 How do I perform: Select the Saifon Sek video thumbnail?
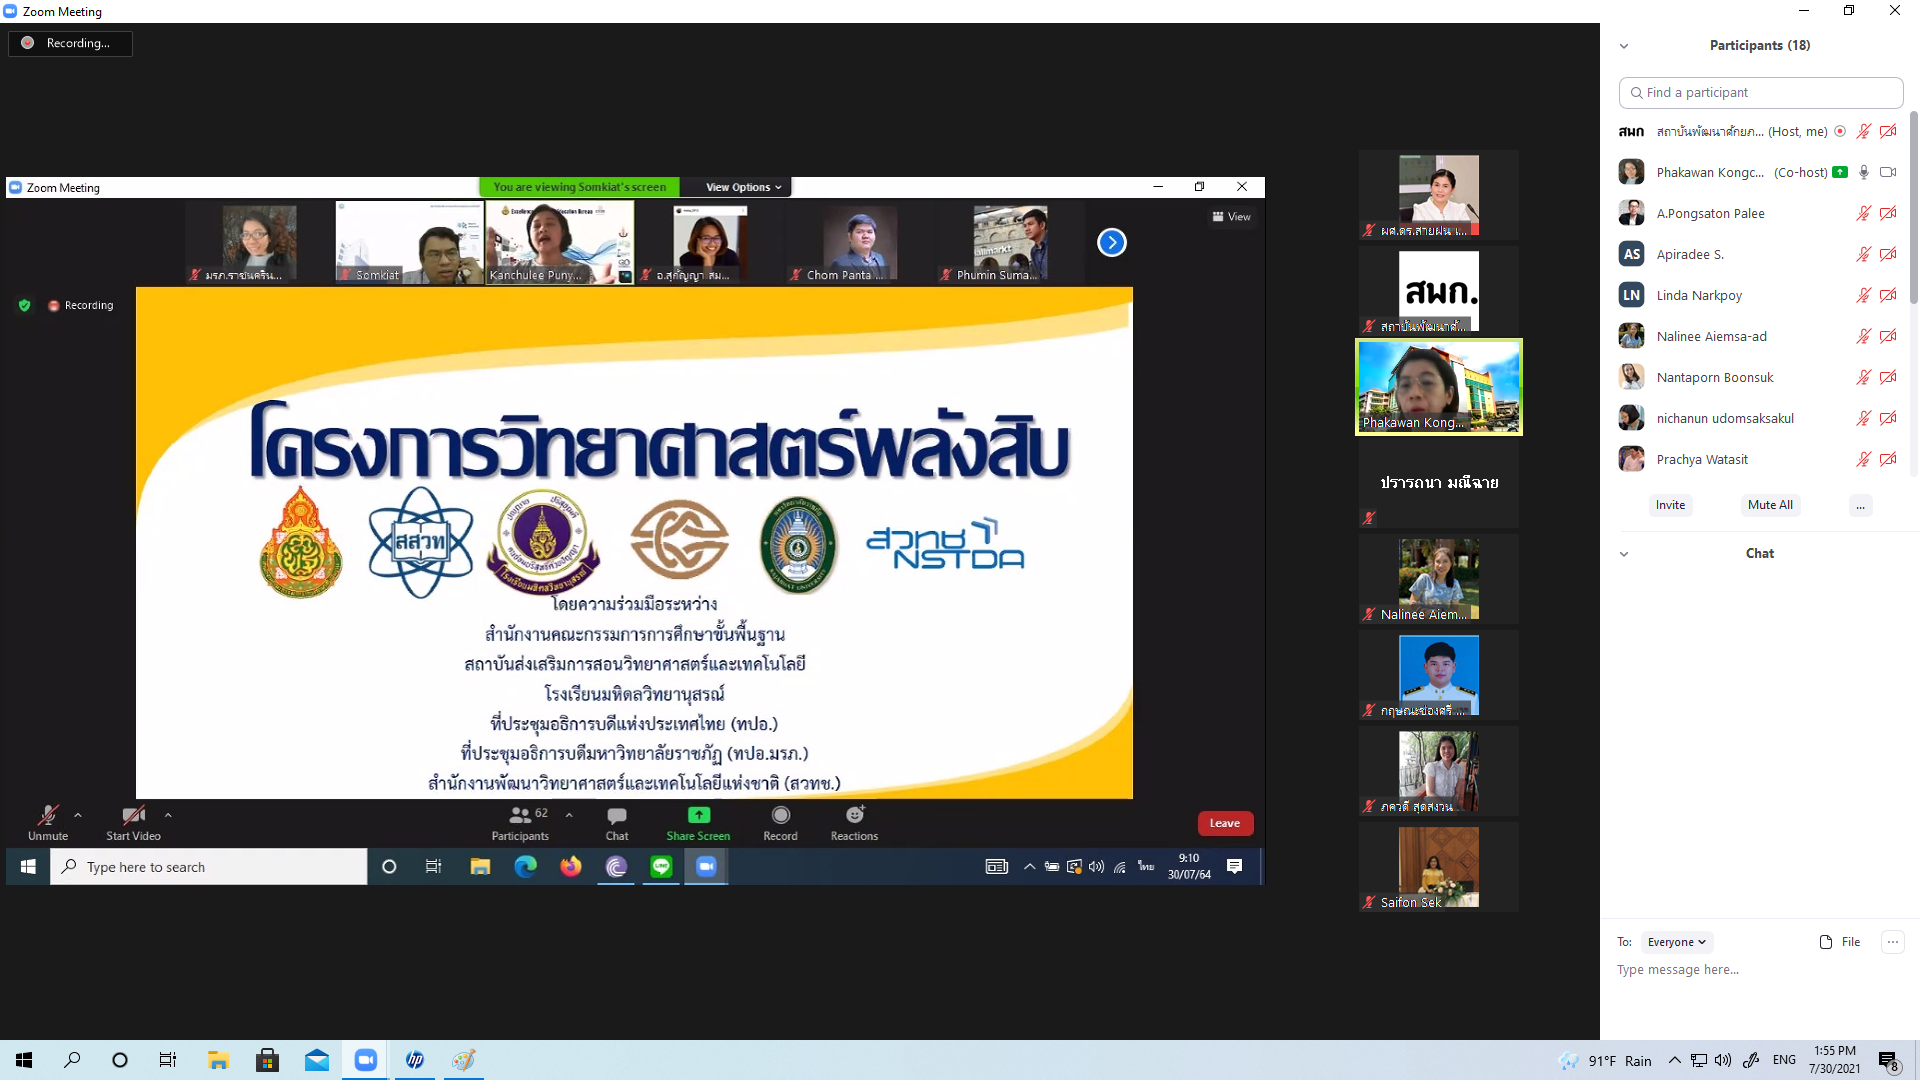(x=1438, y=868)
